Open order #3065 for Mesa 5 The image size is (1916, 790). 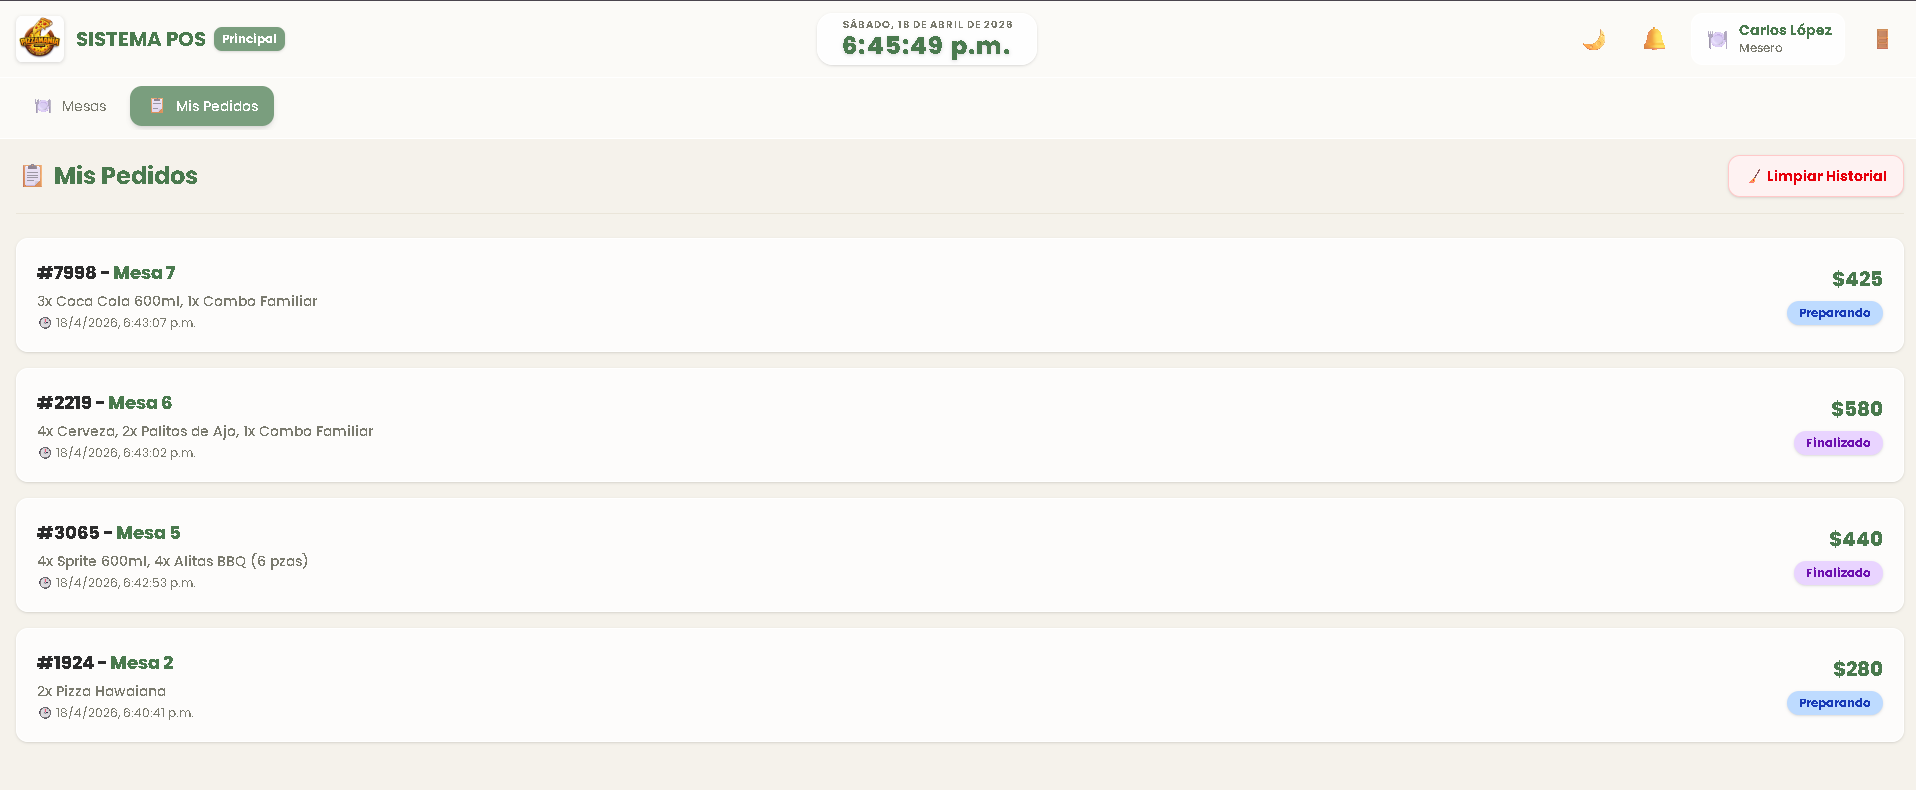(x=108, y=533)
